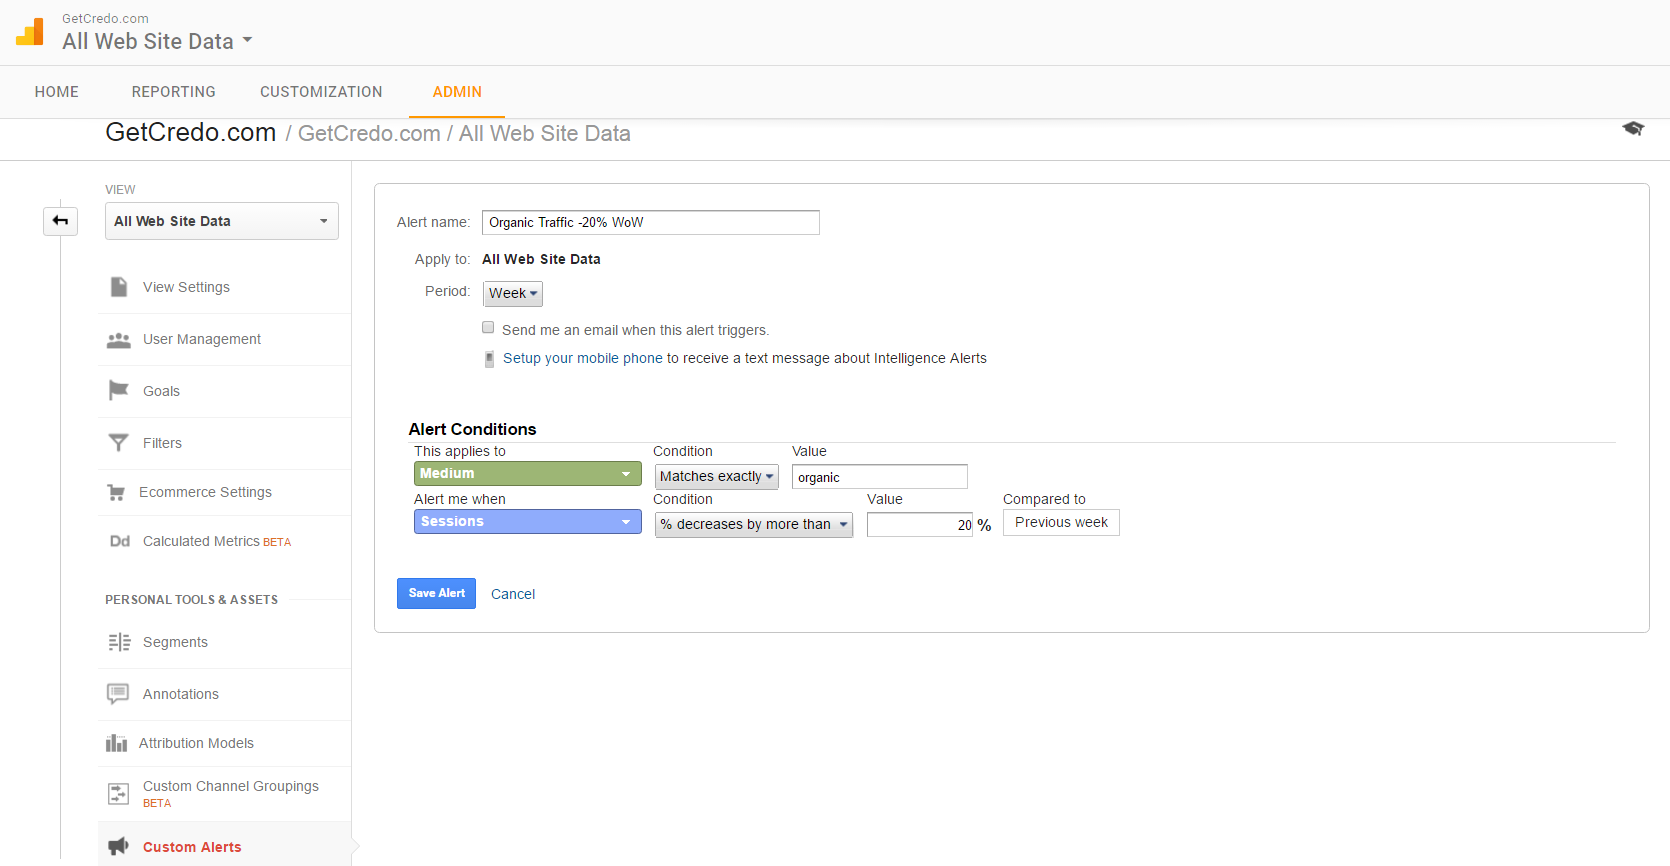Click the Attribution Models bar chart icon
Viewport: 1670px width, 866px height.
pos(117,743)
